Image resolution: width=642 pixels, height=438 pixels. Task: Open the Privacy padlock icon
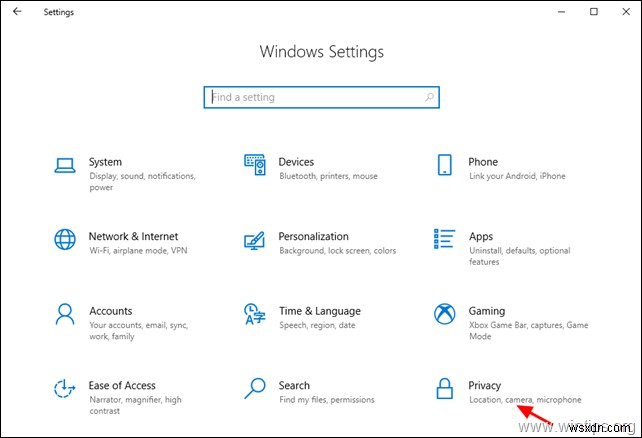444,389
